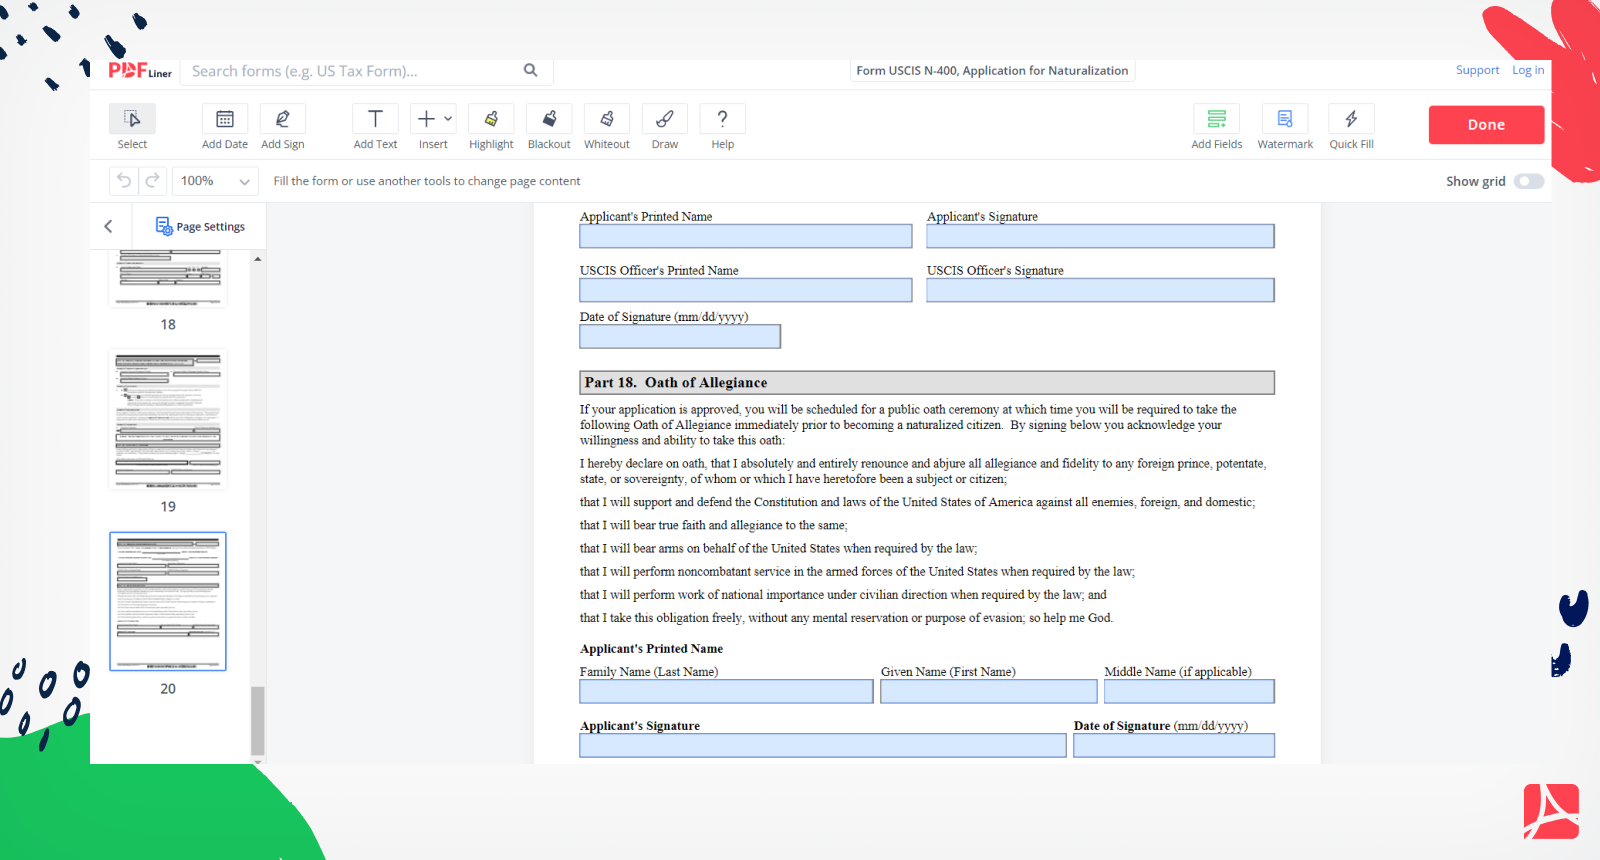Expand the 100% zoom level dropdown

pyautogui.click(x=215, y=181)
